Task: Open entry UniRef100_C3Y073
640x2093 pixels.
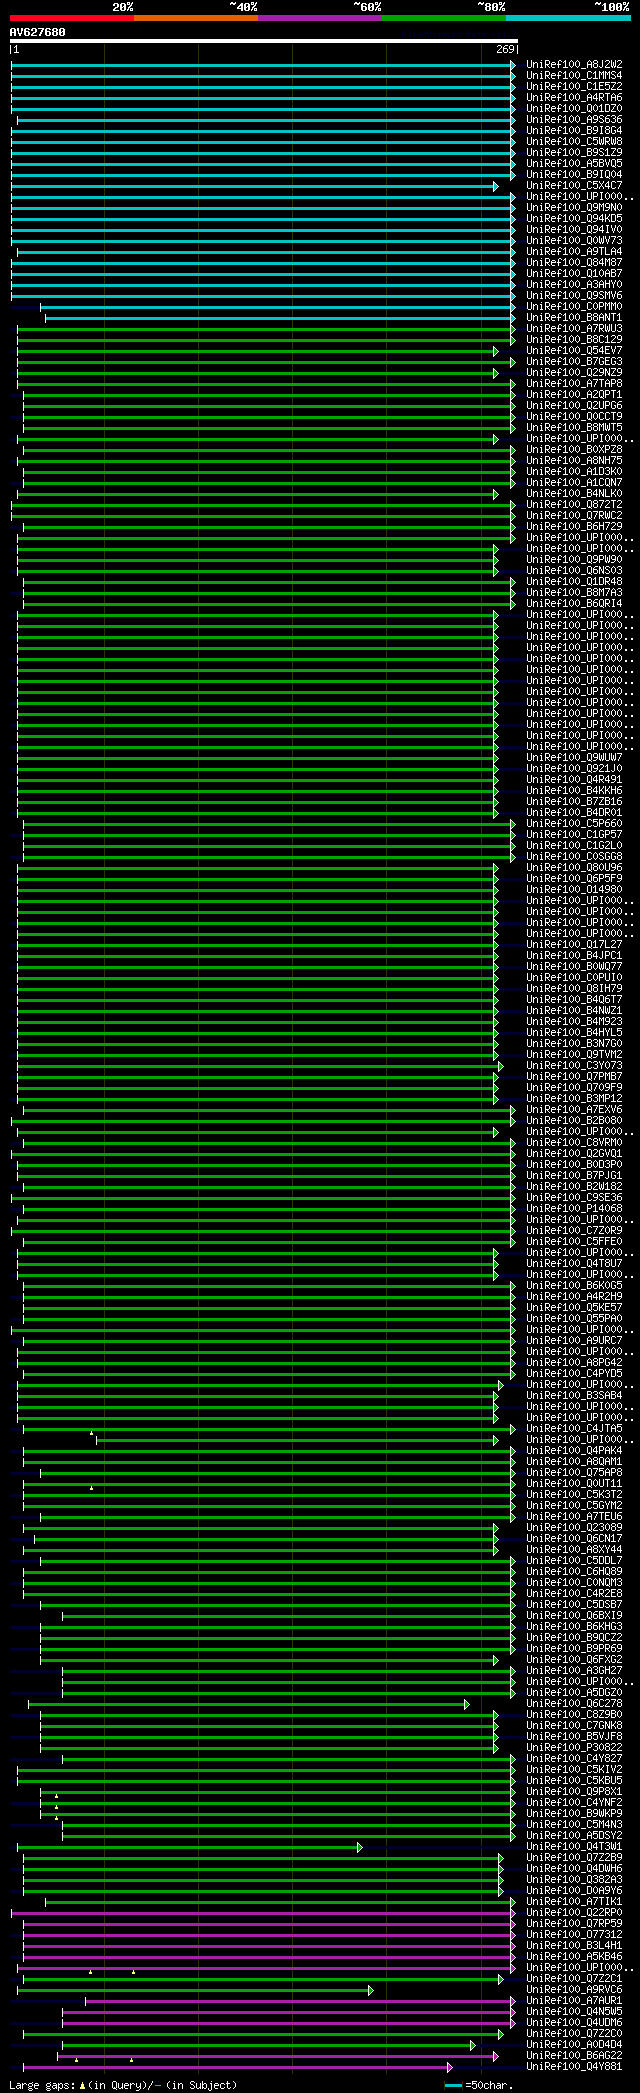Action: point(574,1066)
